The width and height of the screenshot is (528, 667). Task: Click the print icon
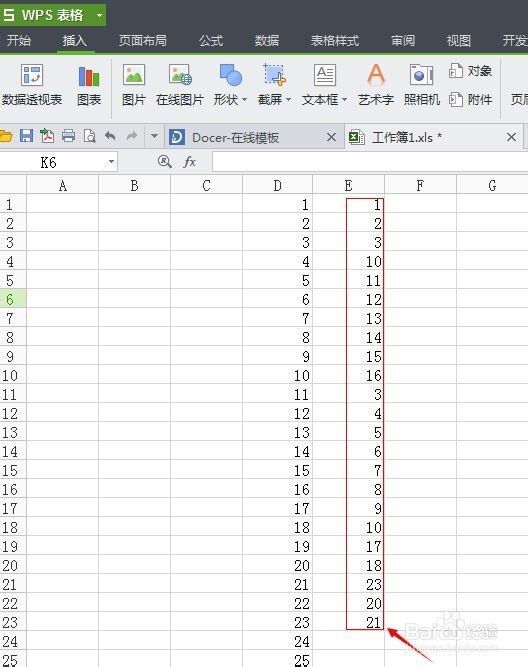68,136
